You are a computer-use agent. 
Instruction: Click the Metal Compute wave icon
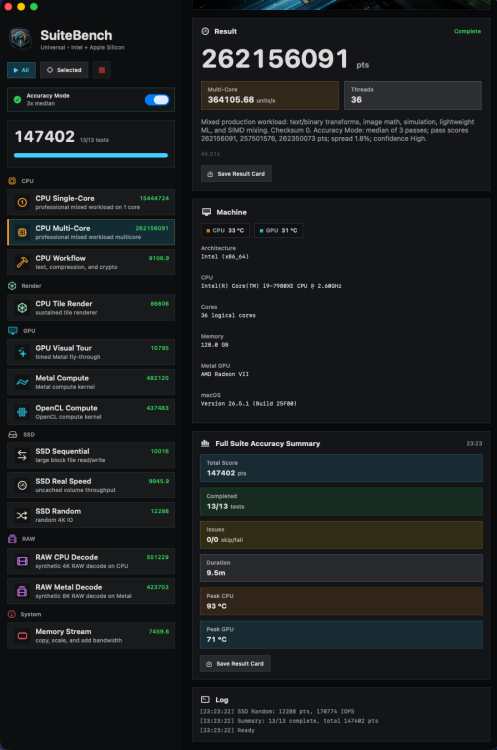click(x=22, y=382)
